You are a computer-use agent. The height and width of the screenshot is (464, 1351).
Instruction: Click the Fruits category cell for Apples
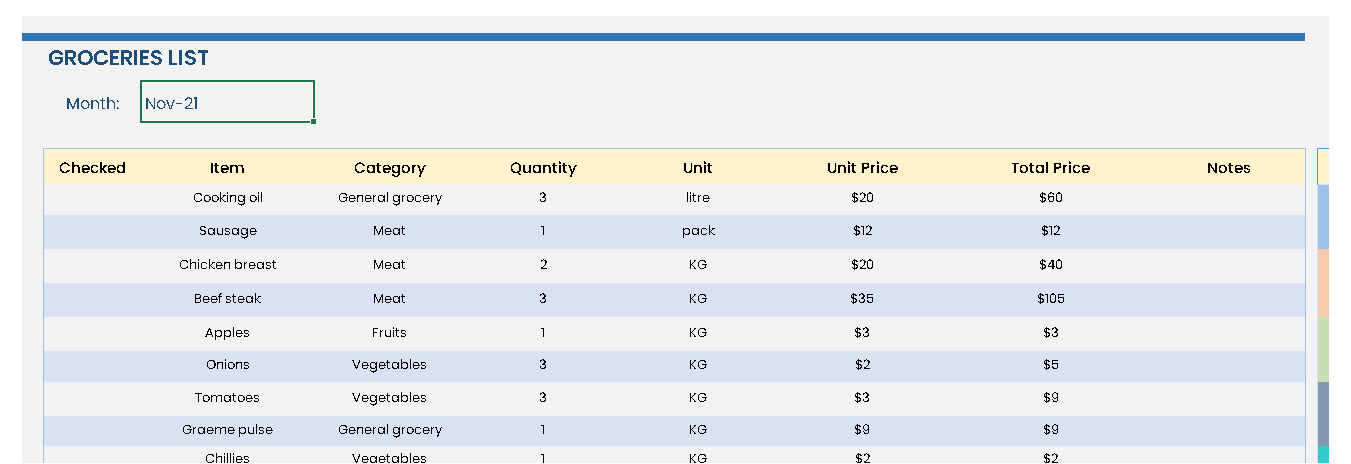tap(389, 333)
